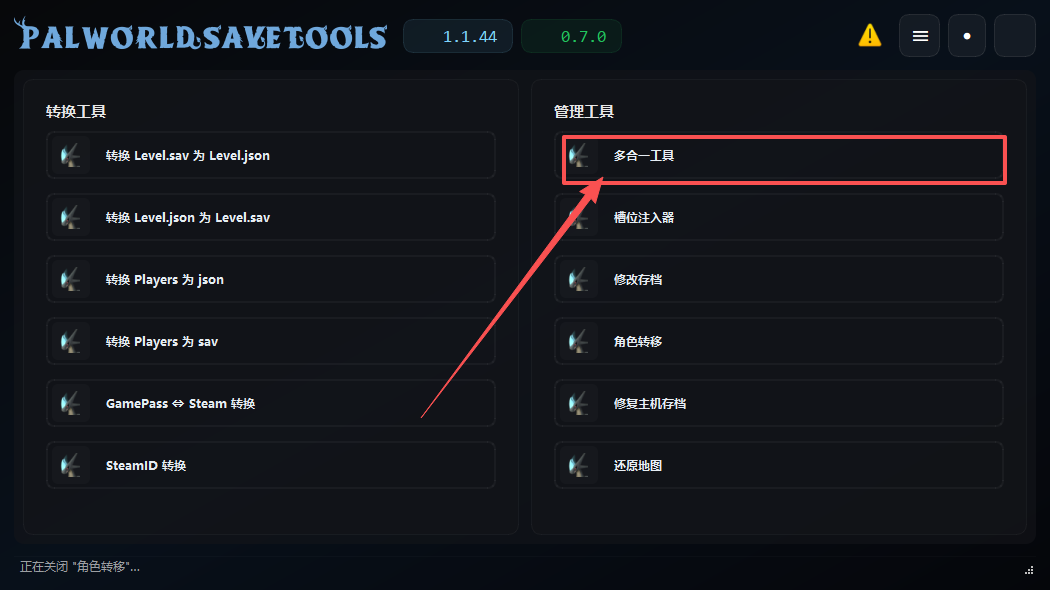Click icon beside 多合一工具
The height and width of the screenshot is (590, 1050).
click(579, 155)
